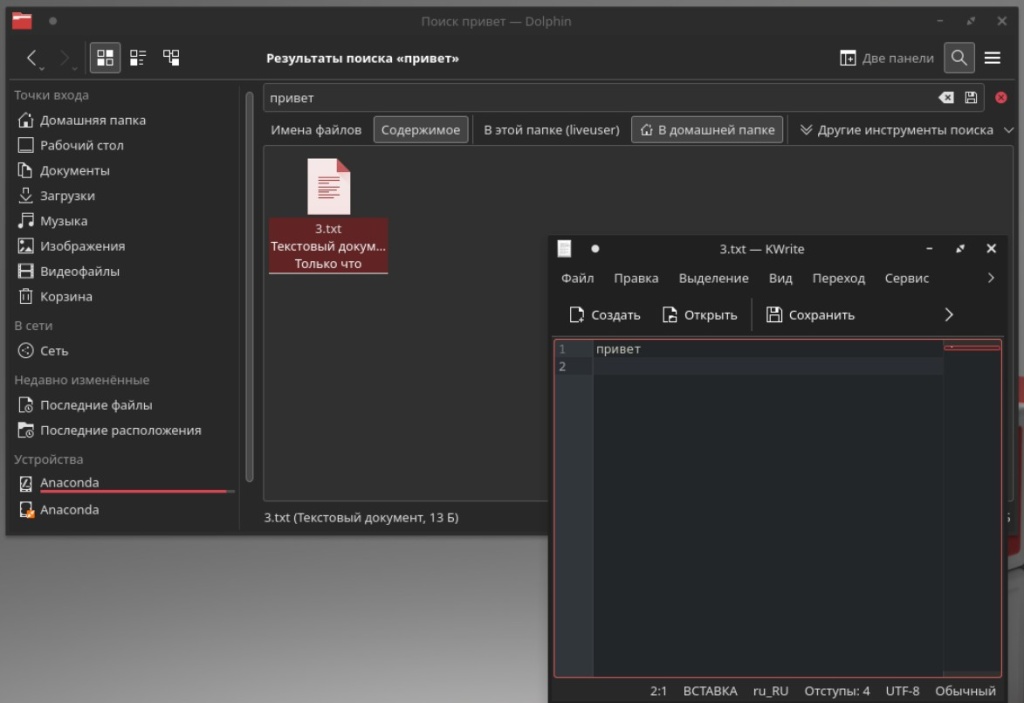
Task: Switch to icons view mode in Dolphin
Action: pyautogui.click(x=105, y=58)
